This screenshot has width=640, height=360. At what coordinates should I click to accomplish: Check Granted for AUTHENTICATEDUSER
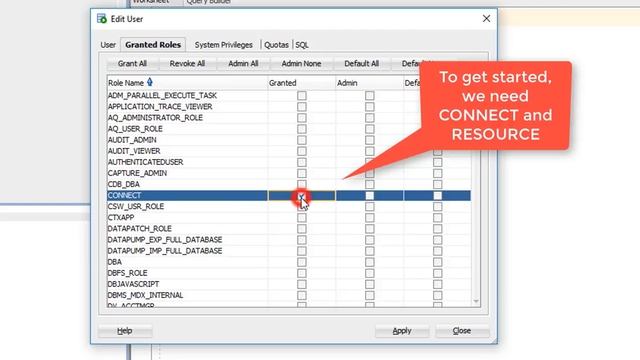302,162
